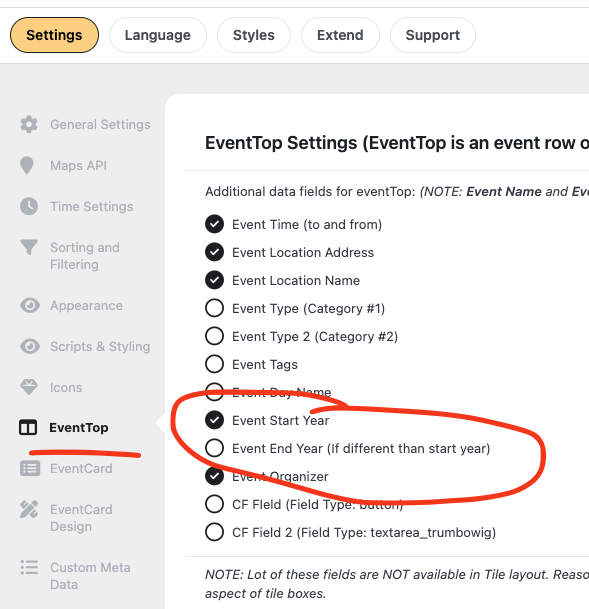Open the Support tab

coord(433,35)
